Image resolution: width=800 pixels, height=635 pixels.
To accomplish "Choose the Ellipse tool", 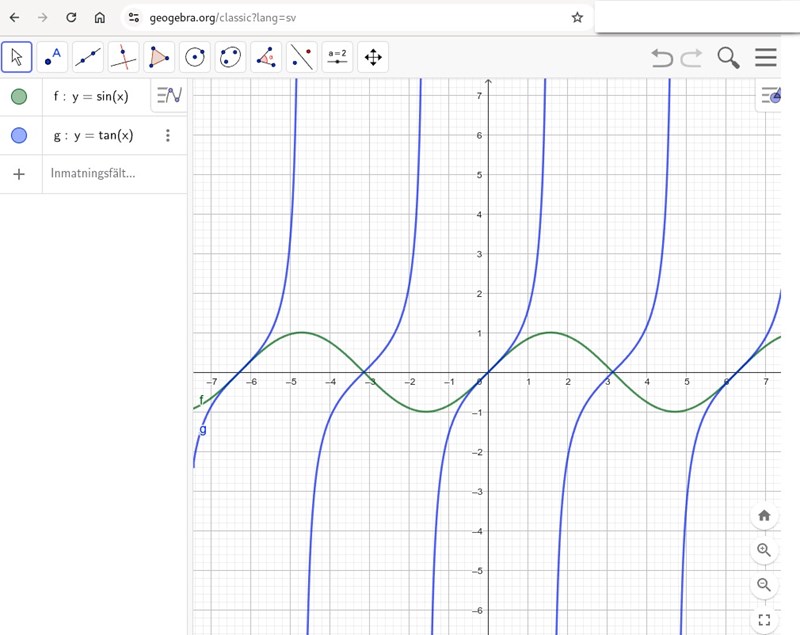I will point(230,57).
